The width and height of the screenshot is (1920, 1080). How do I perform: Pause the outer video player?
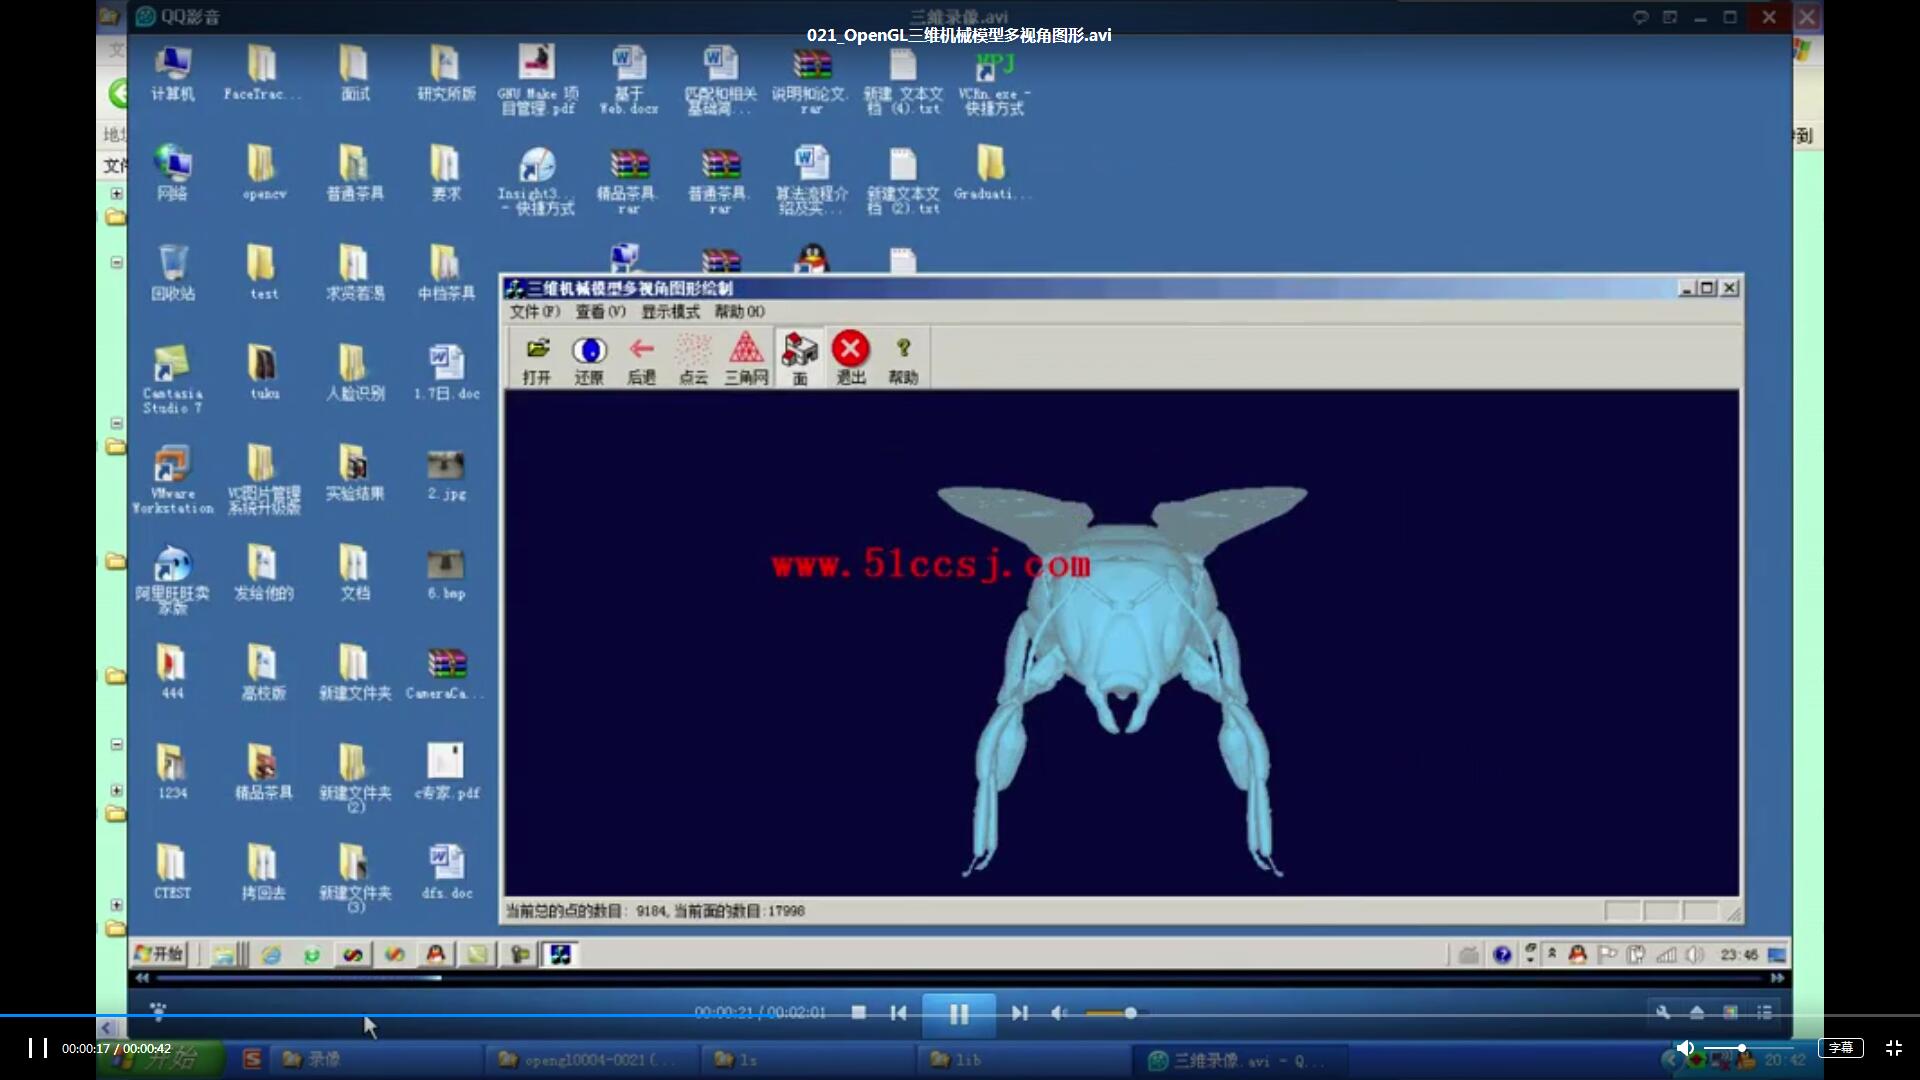point(37,1048)
